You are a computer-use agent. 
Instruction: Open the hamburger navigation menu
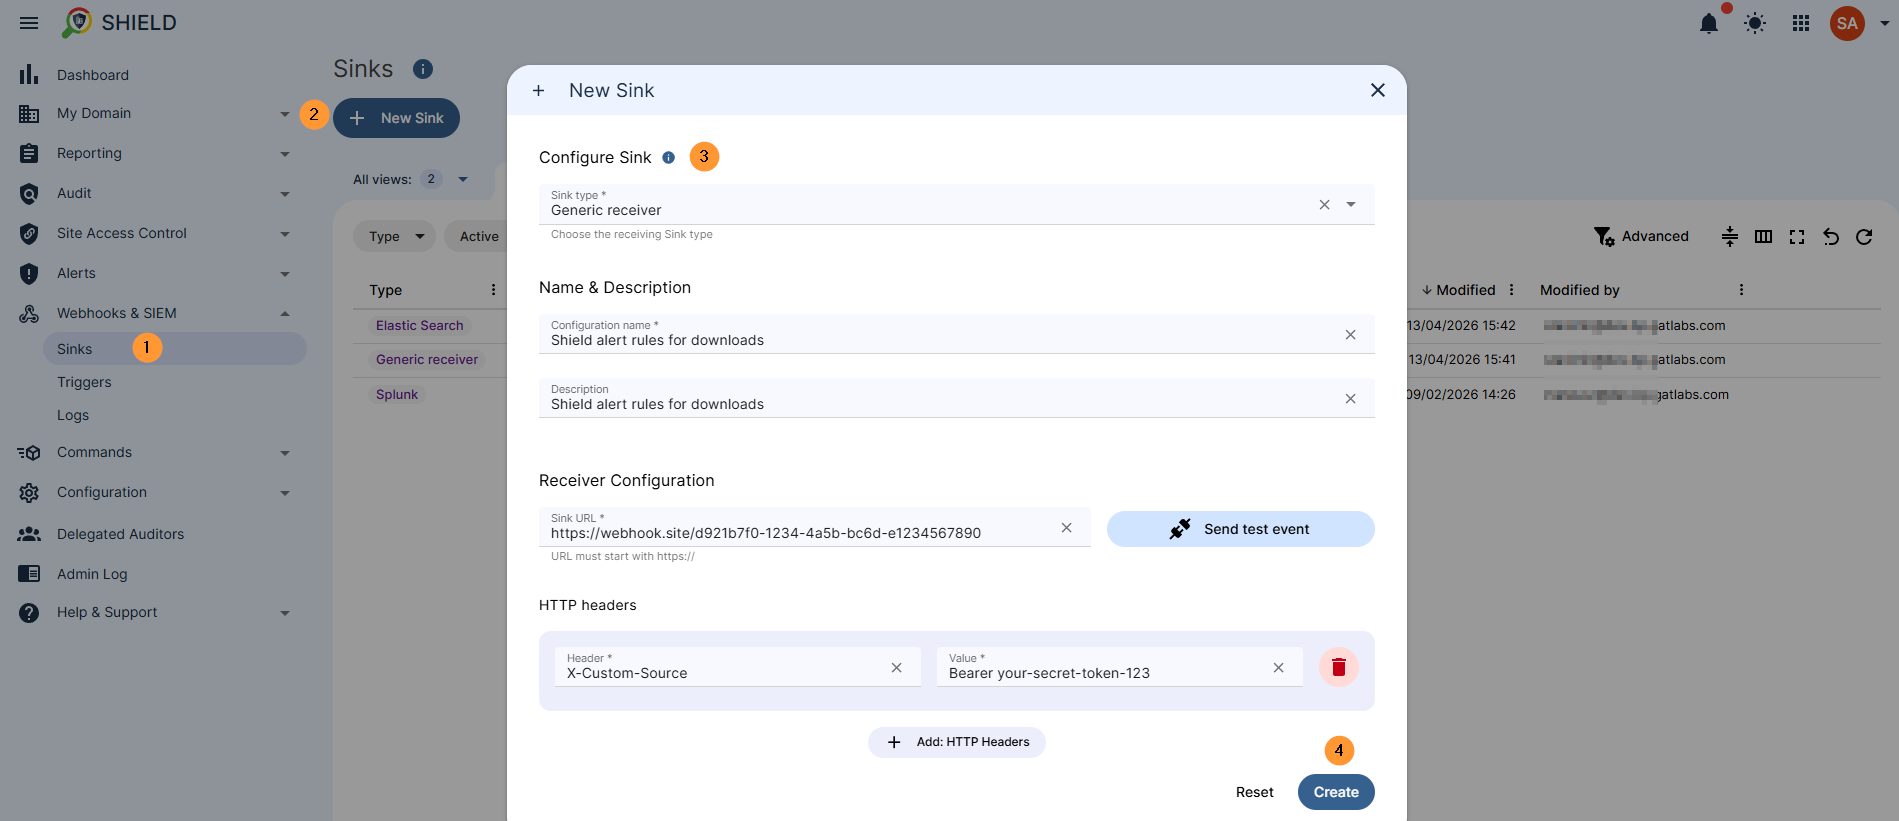click(29, 23)
